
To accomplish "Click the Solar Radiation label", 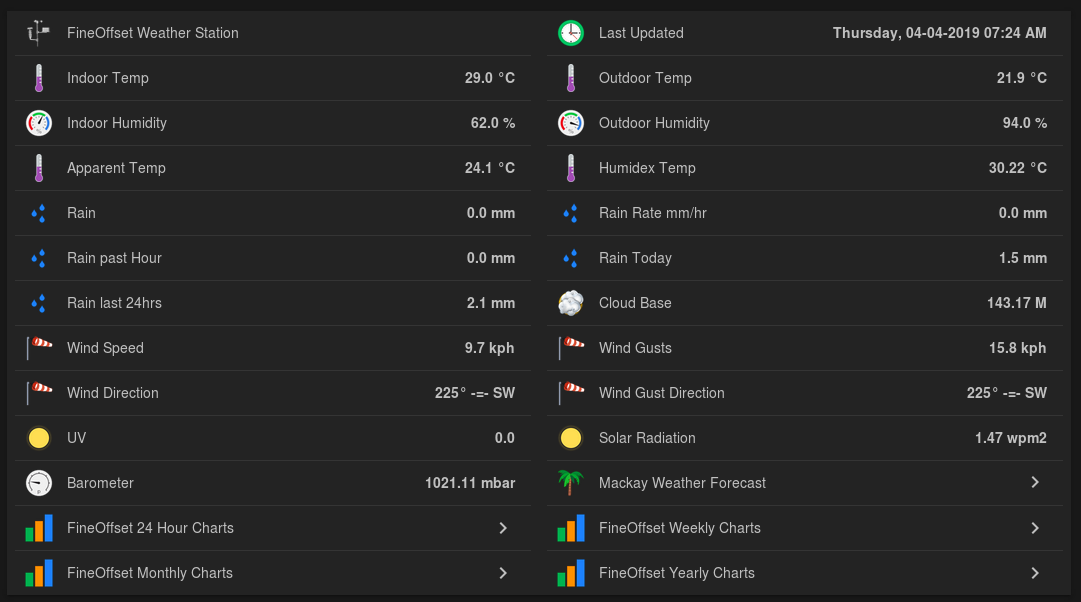I will coord(647,438).
